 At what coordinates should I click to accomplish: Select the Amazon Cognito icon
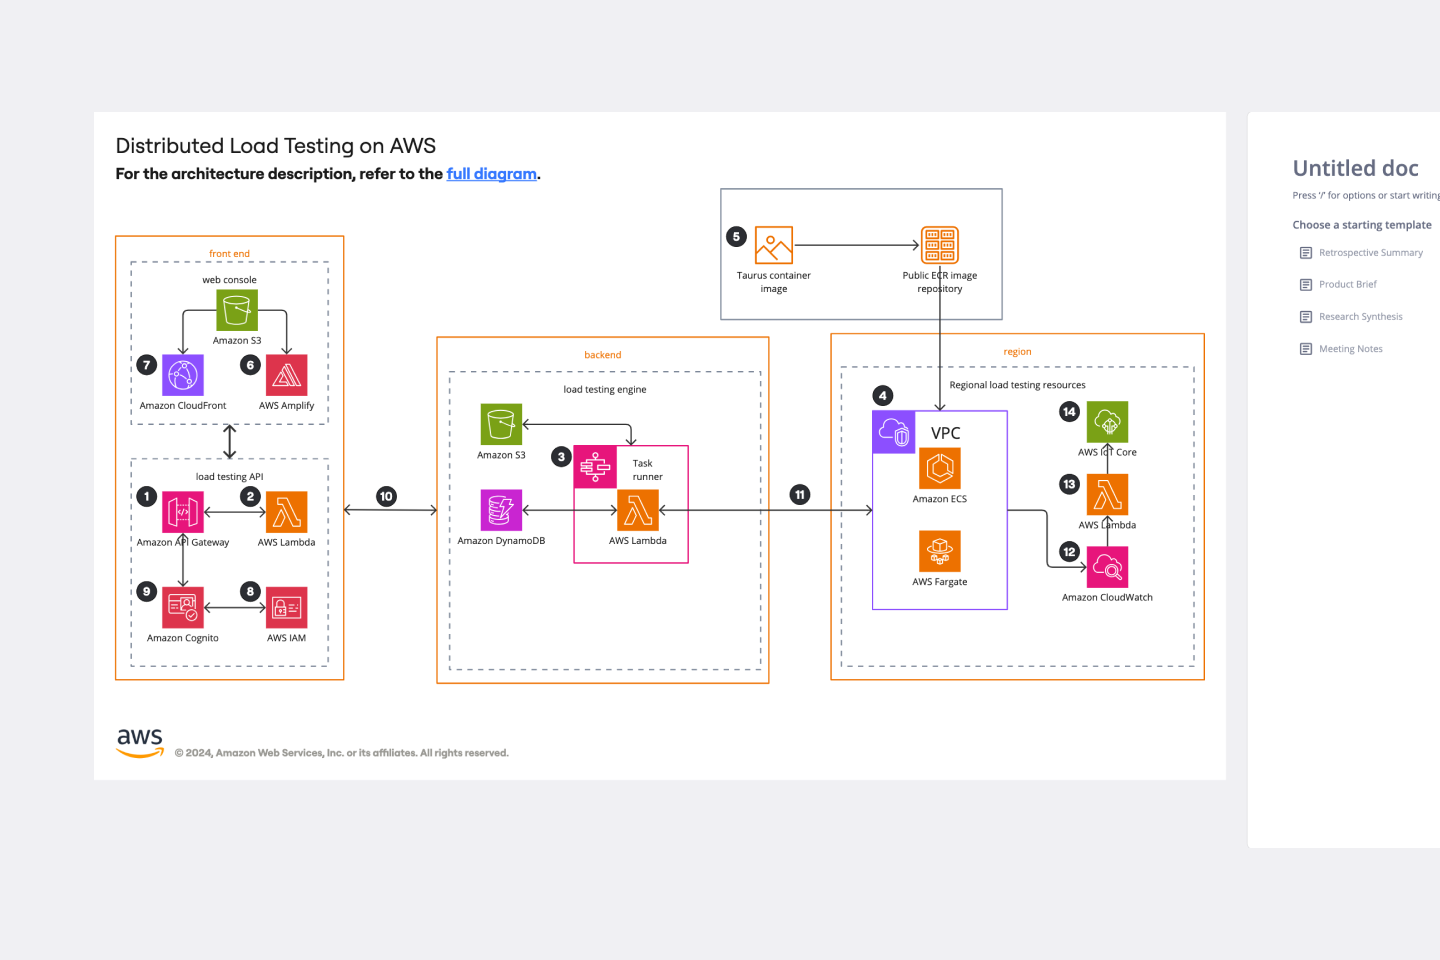(x=182, y=607)
